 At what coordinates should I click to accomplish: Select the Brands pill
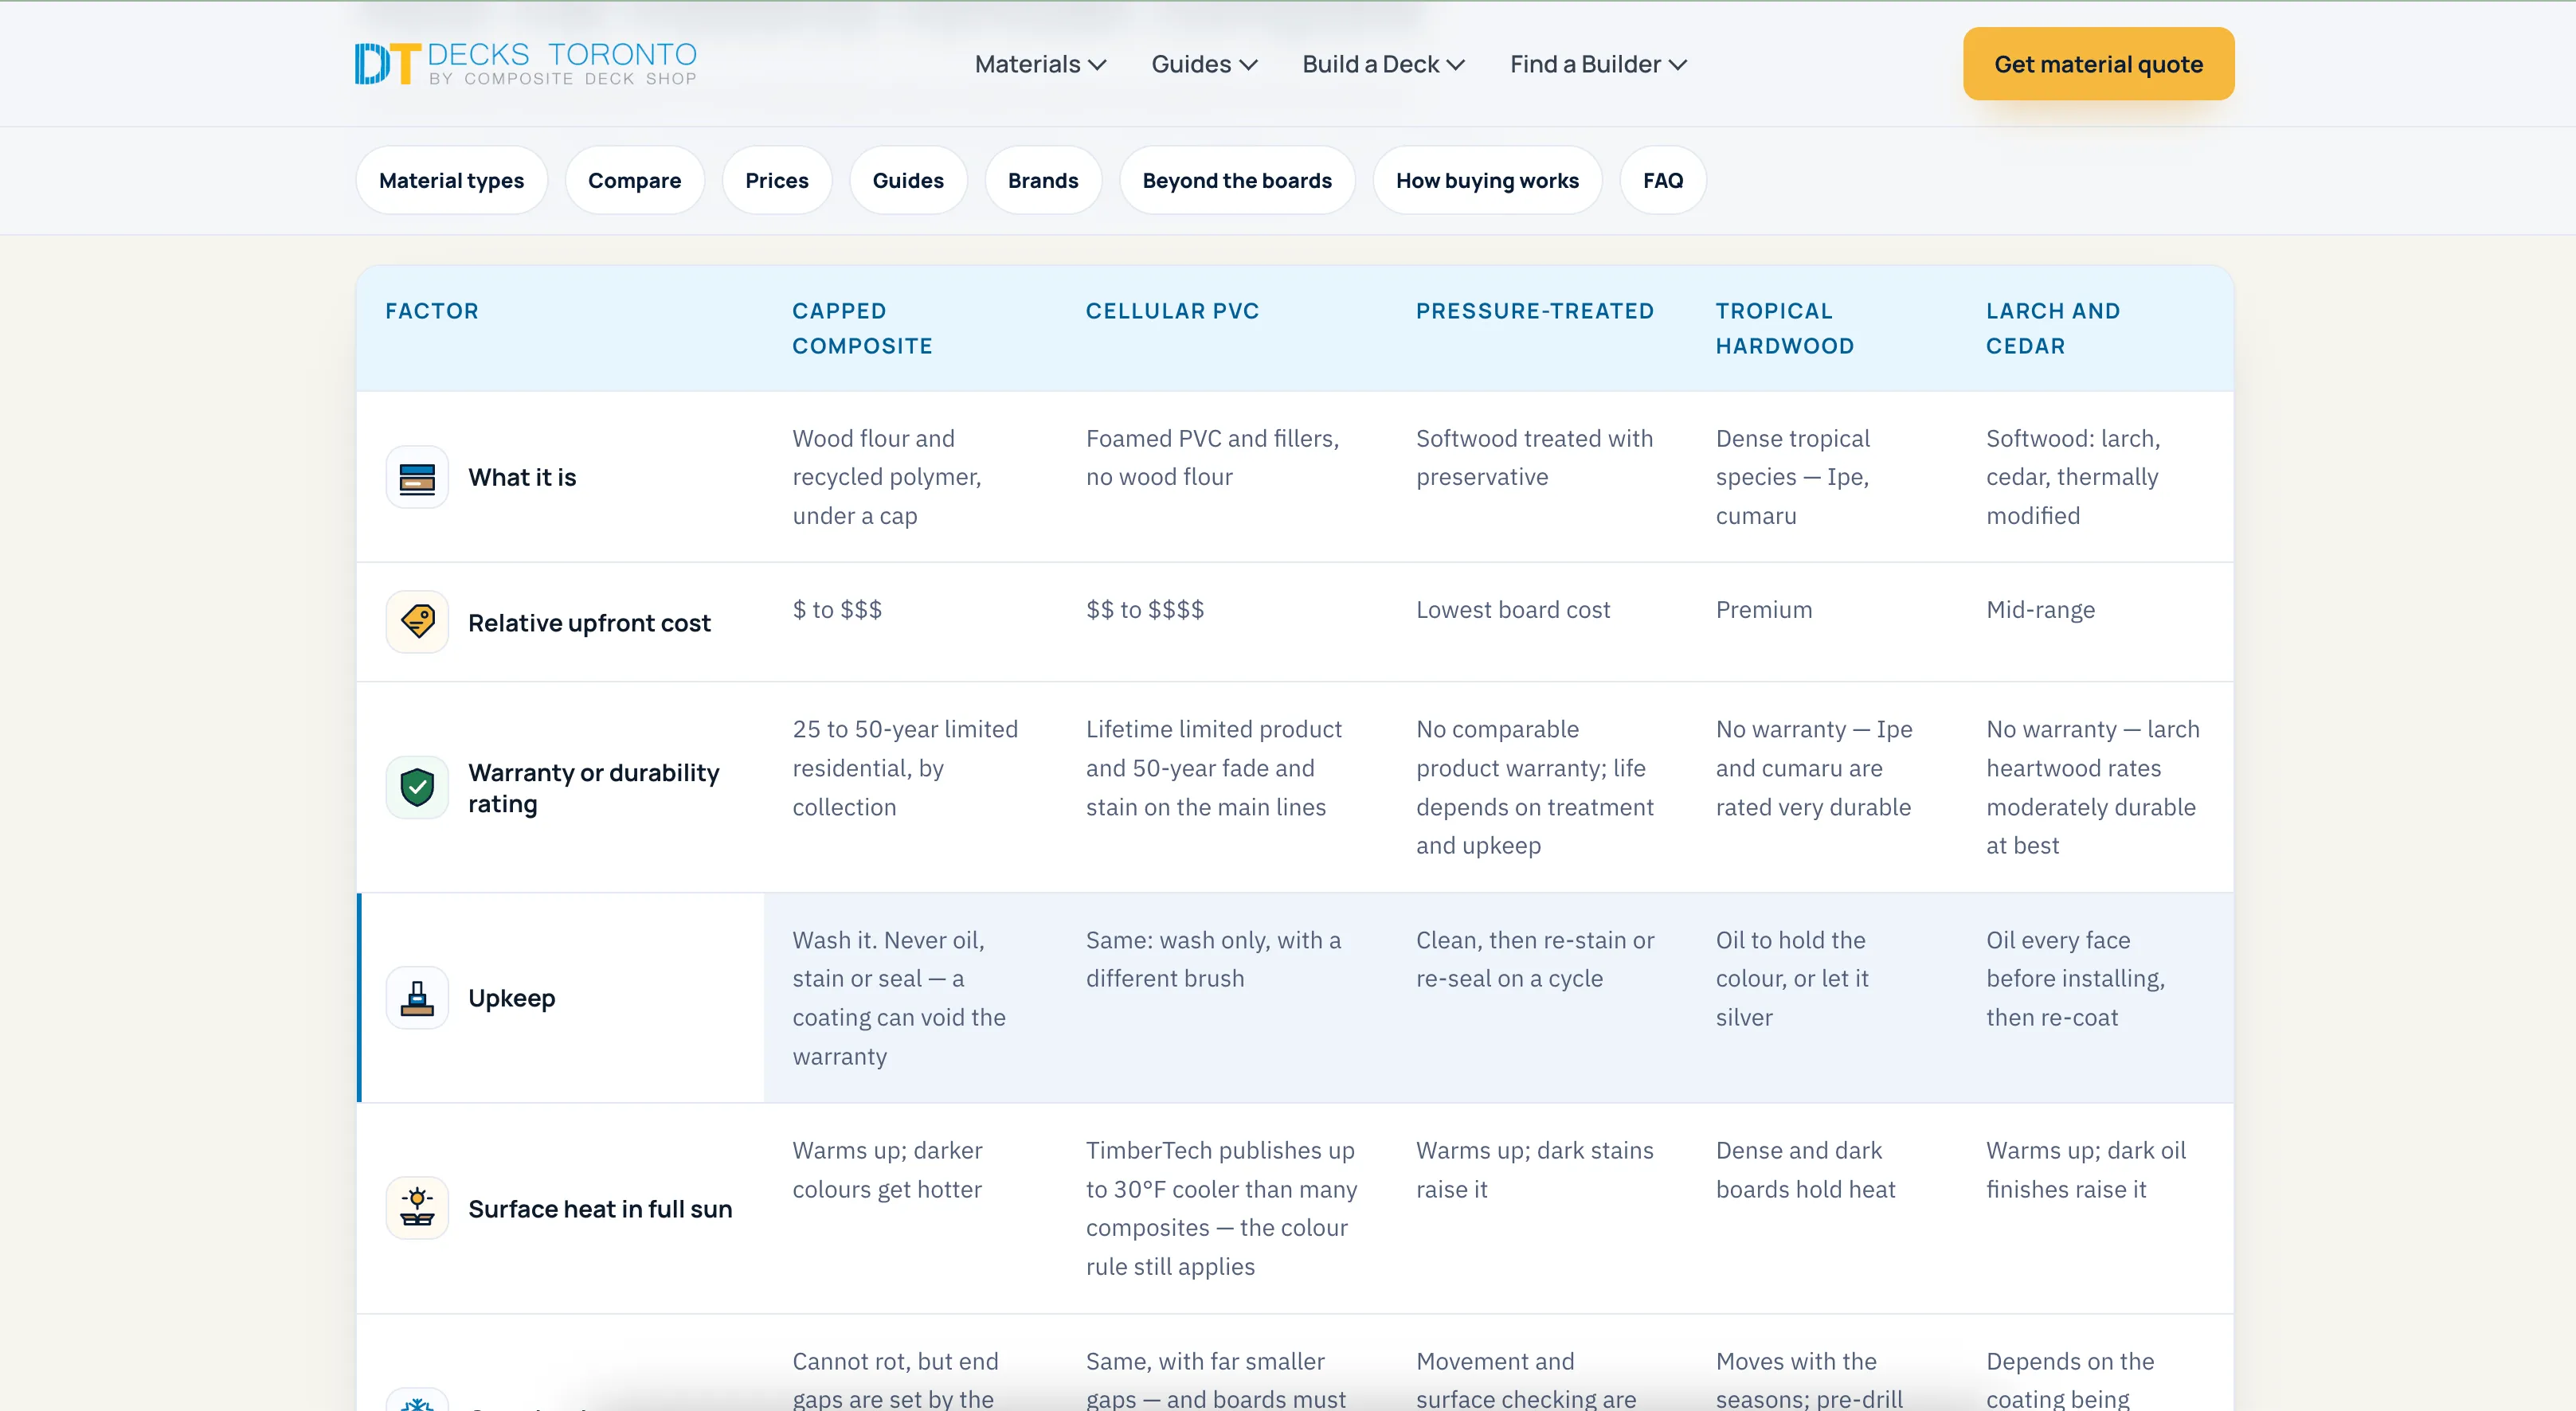(x=1042, y=180)
